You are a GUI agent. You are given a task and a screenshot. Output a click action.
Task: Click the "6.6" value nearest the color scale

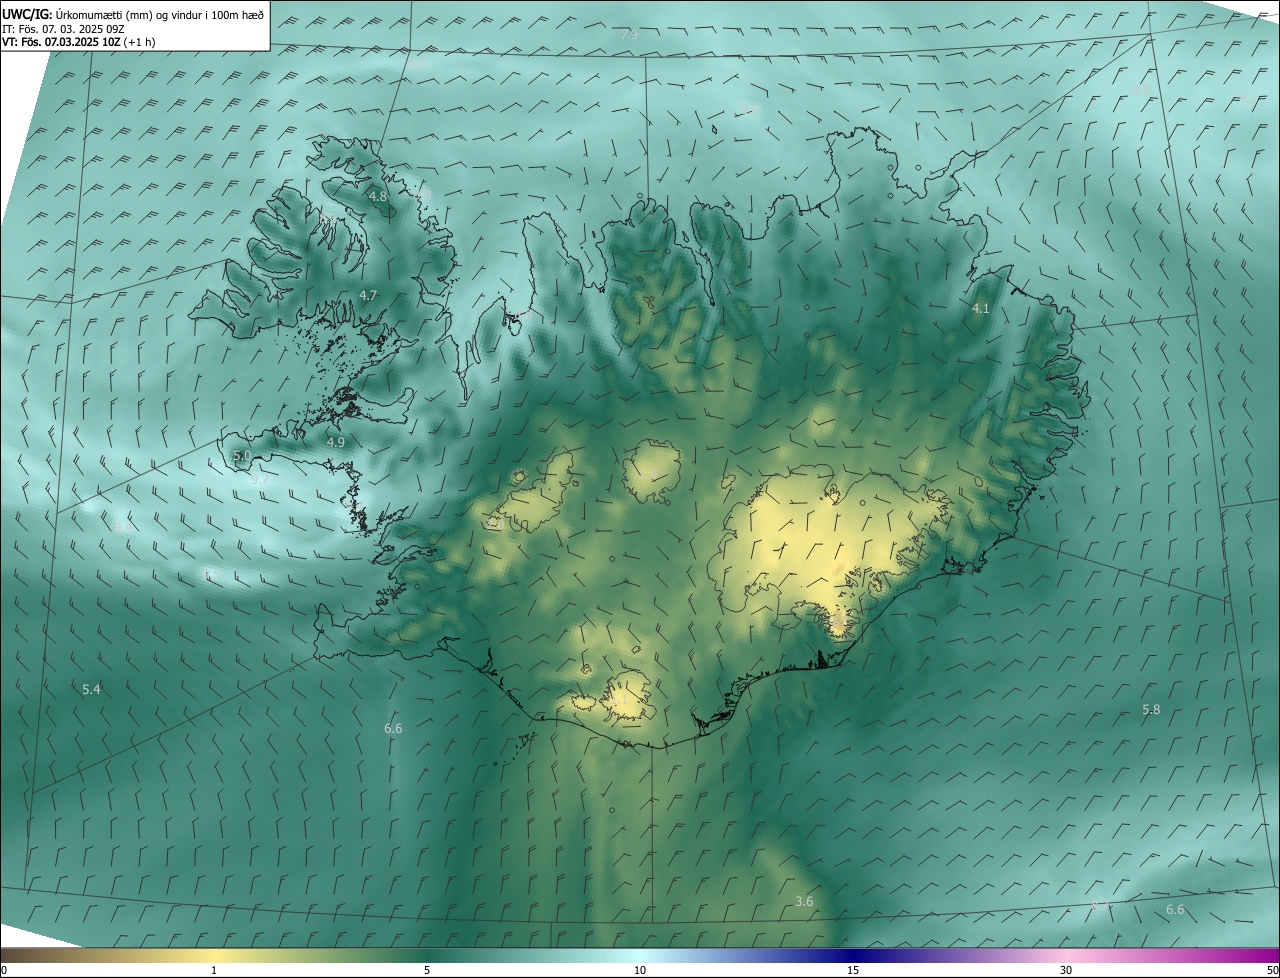click(x=1175, y=910)
